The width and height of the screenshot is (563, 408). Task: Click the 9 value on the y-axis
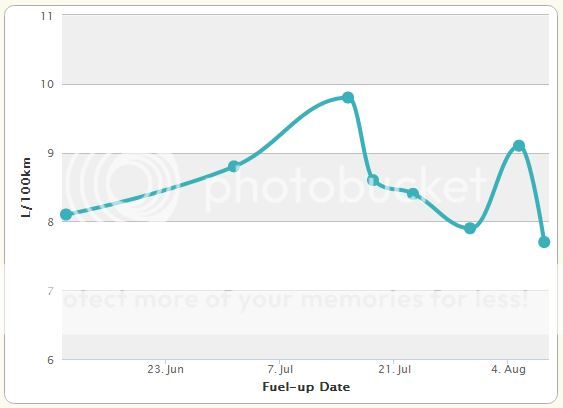50,153
